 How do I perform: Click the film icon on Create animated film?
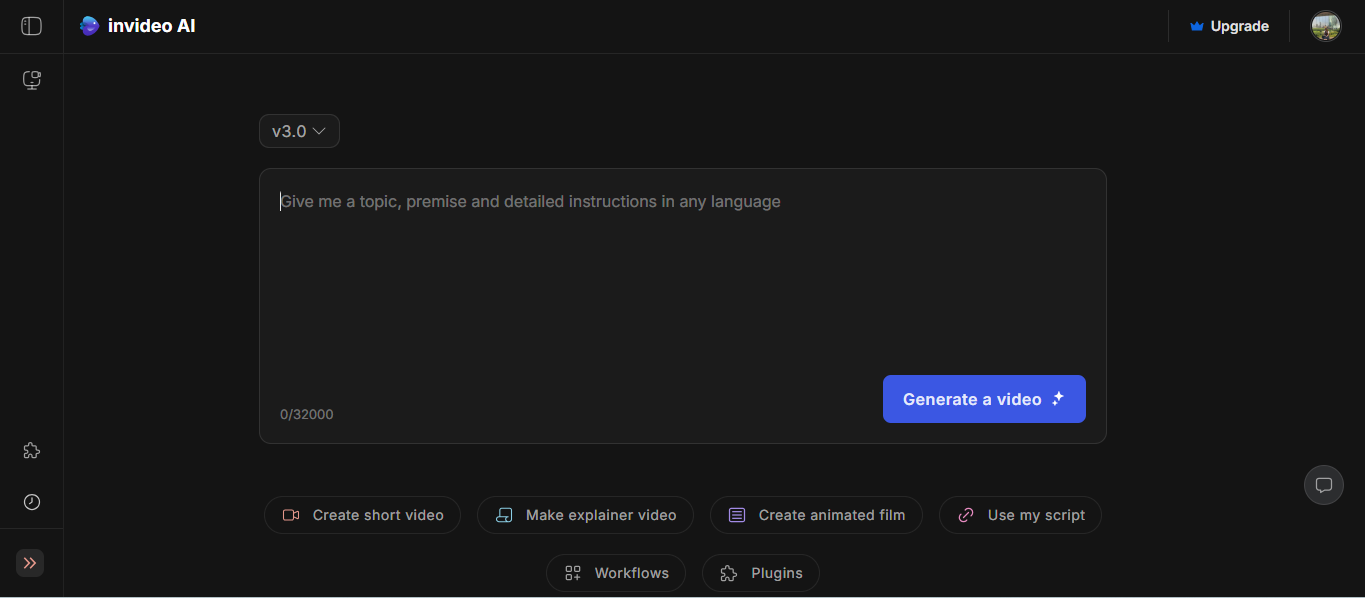point(737,514)
